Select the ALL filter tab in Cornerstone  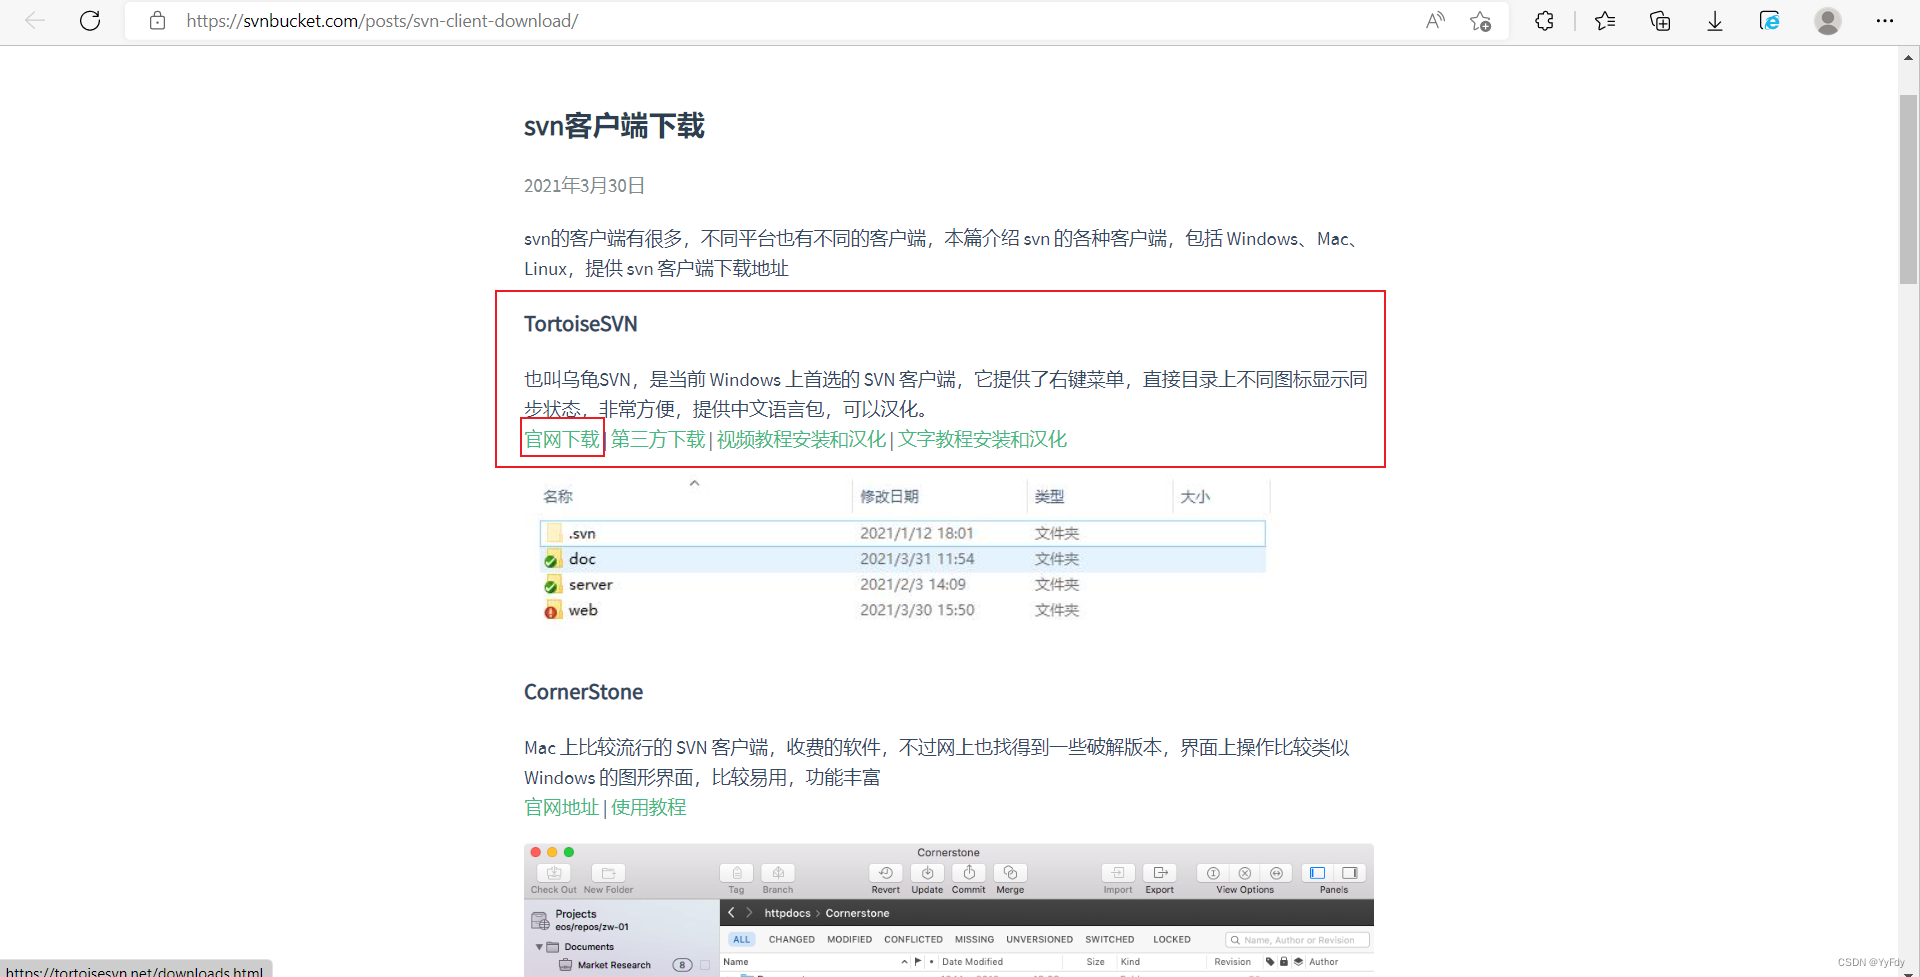coord(741,939)
